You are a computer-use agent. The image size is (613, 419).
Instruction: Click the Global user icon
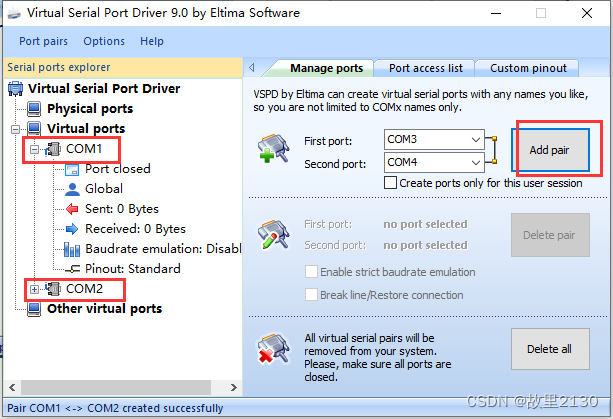[72, 189]
